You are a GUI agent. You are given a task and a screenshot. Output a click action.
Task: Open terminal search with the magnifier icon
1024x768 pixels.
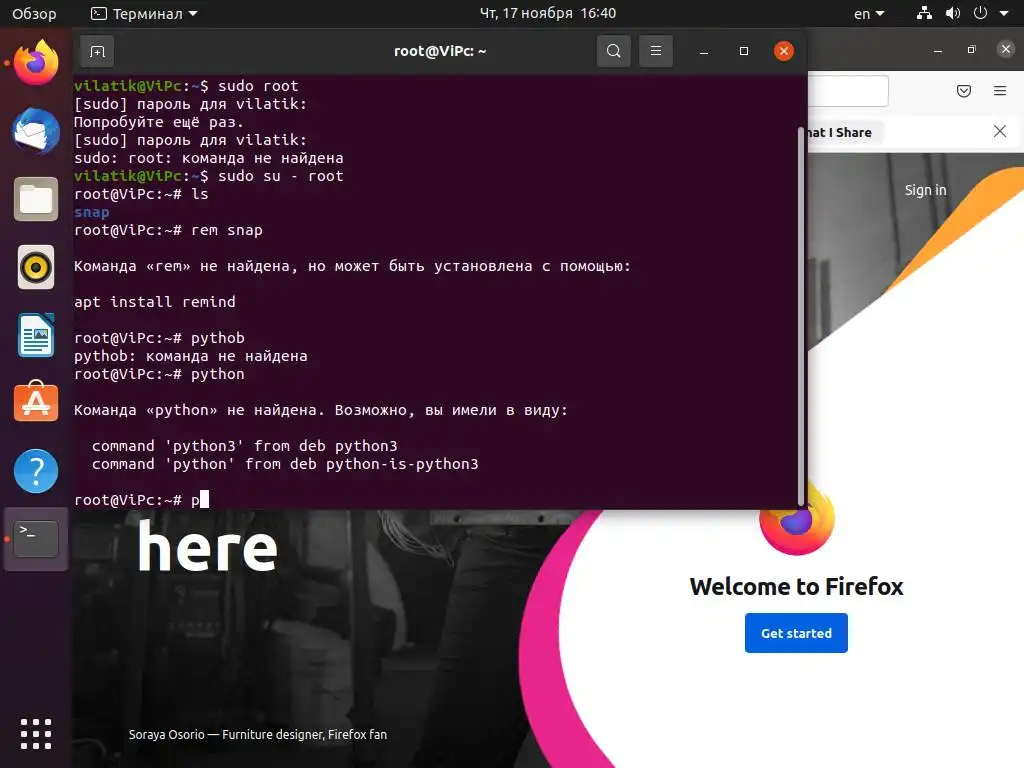point(614,51)
